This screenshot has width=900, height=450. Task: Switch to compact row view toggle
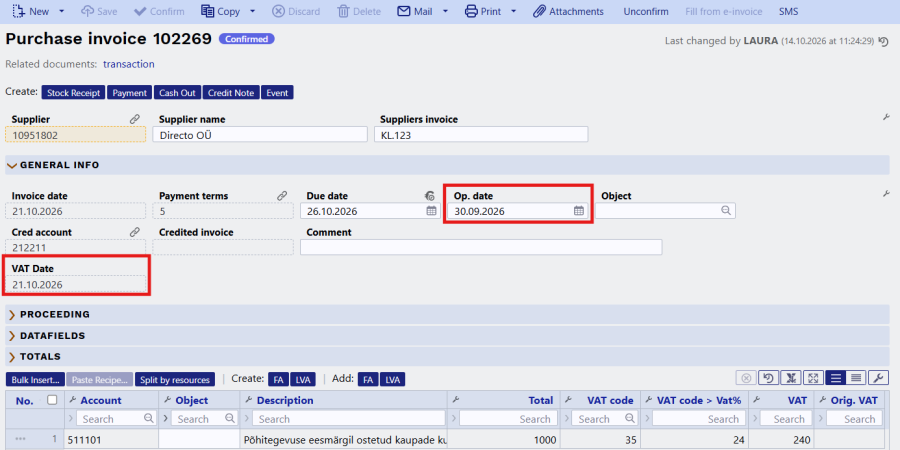[856, 378]
